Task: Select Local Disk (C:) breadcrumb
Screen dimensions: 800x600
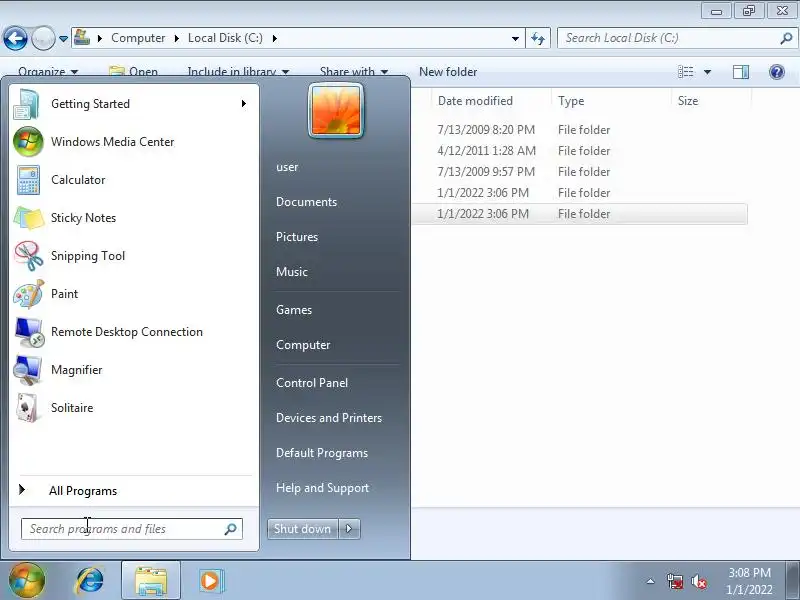Action: 225,38
